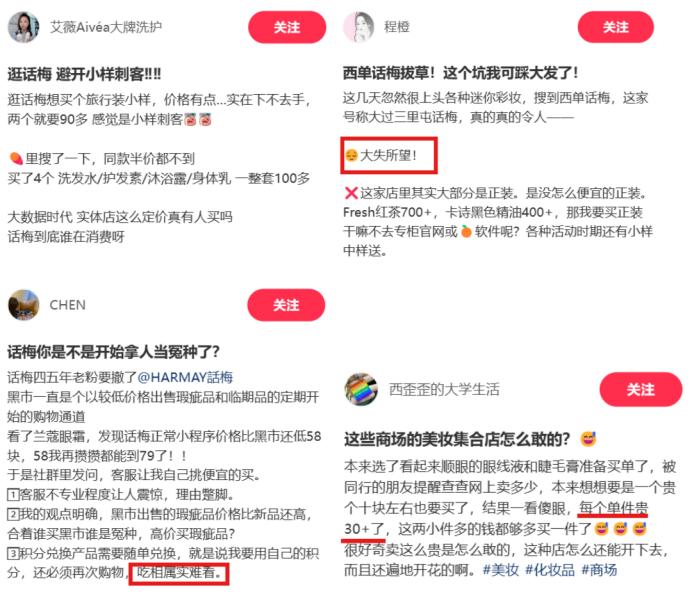Viewport: 692px width, 595px height.
Task: Open post titled 话梅你是不是开始拿人当冤种了
Action: coord(113,352)
